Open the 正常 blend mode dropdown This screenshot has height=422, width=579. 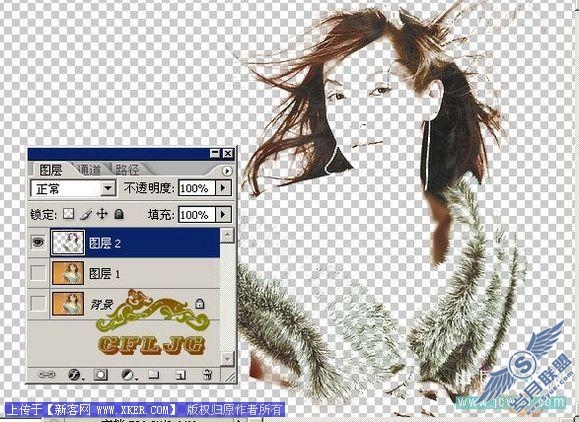[73, 189]
